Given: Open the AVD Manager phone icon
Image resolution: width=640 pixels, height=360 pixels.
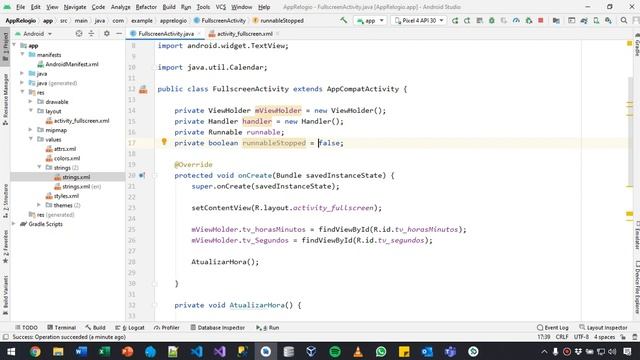Looking at the screenshot, I should tap(596, 20).
